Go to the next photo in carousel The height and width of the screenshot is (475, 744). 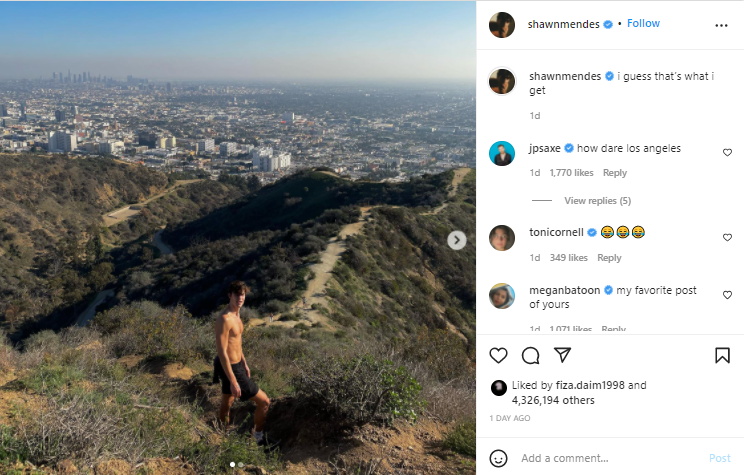456,240
